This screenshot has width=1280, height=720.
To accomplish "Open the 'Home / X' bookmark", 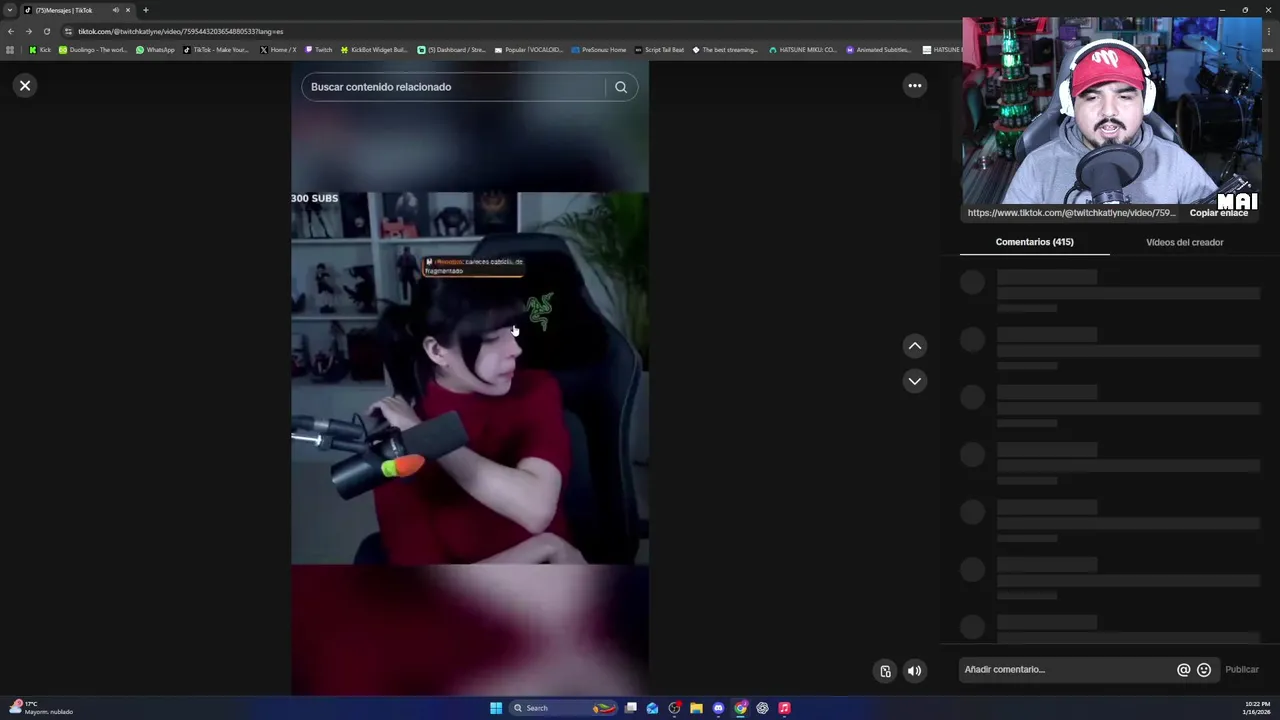I will 278,49.
